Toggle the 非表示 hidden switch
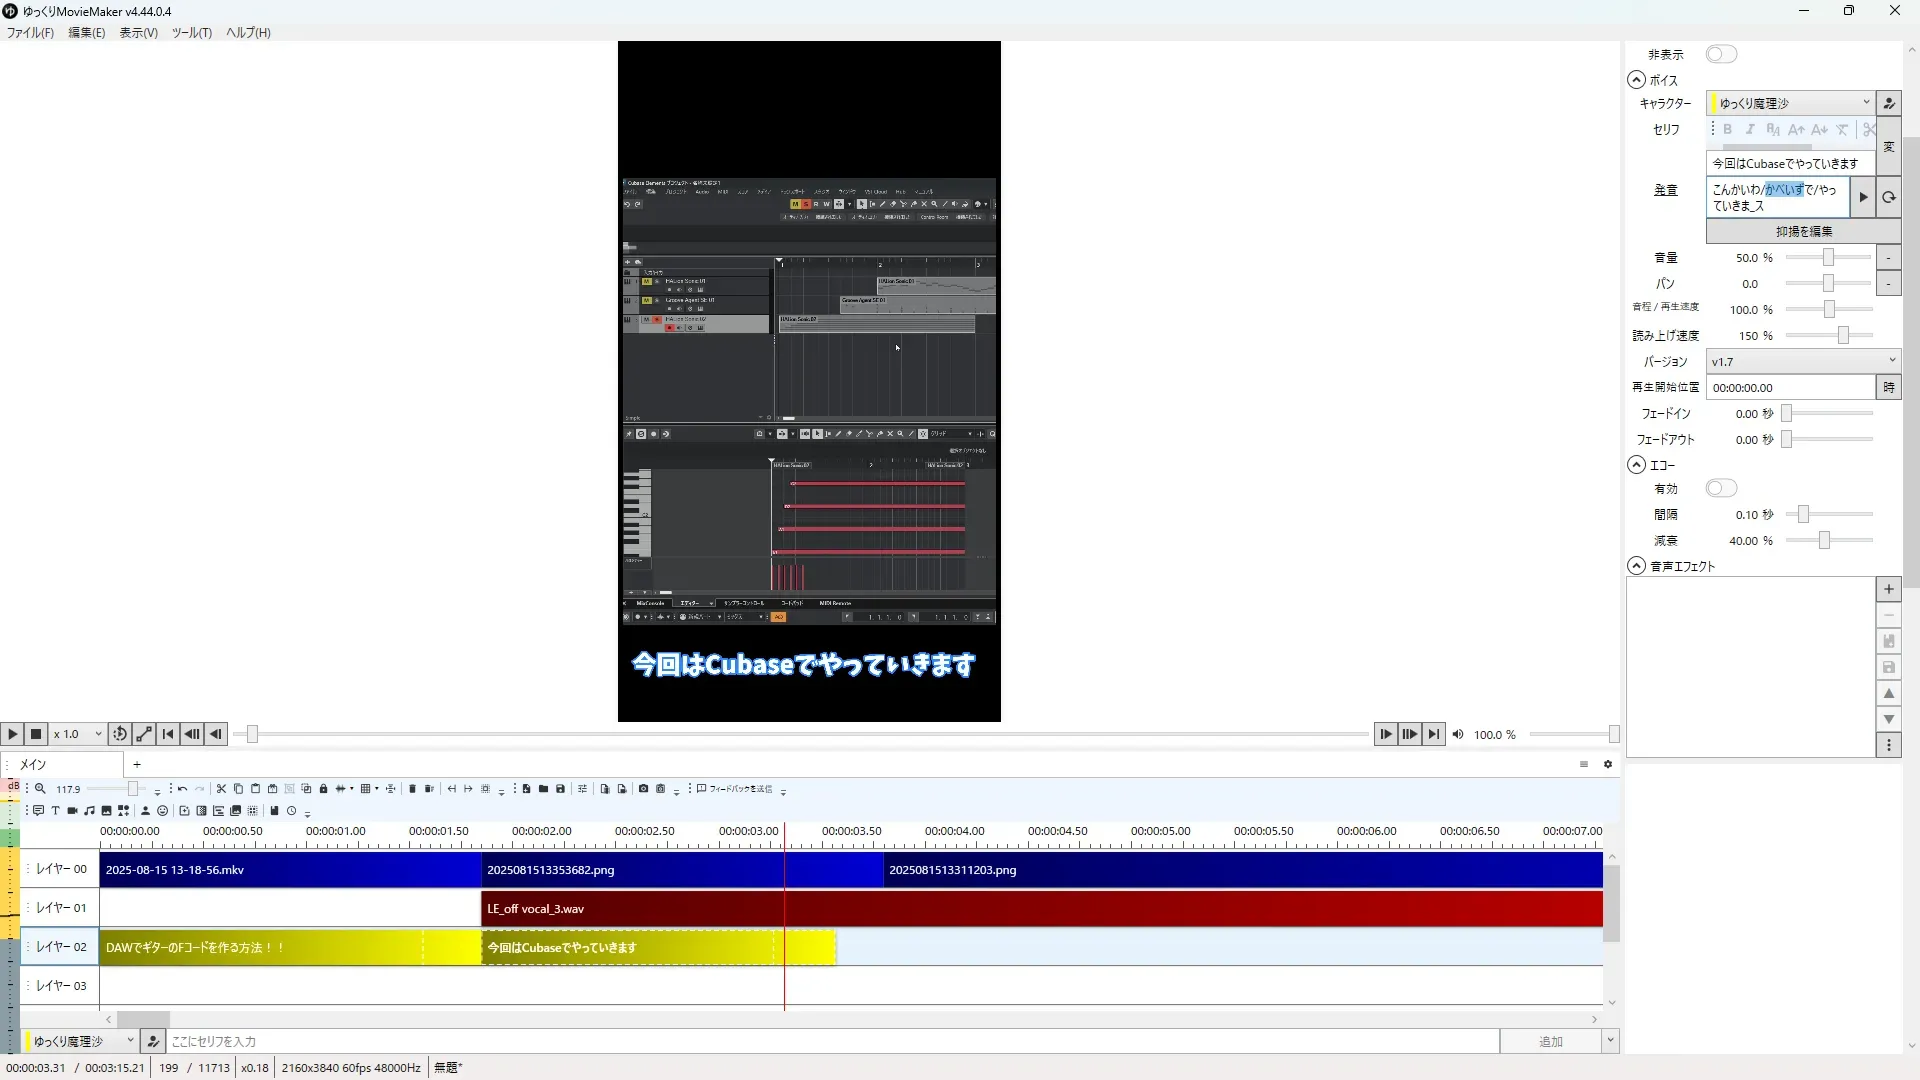1920x1080 pixels. click(x=1721, y=54)
